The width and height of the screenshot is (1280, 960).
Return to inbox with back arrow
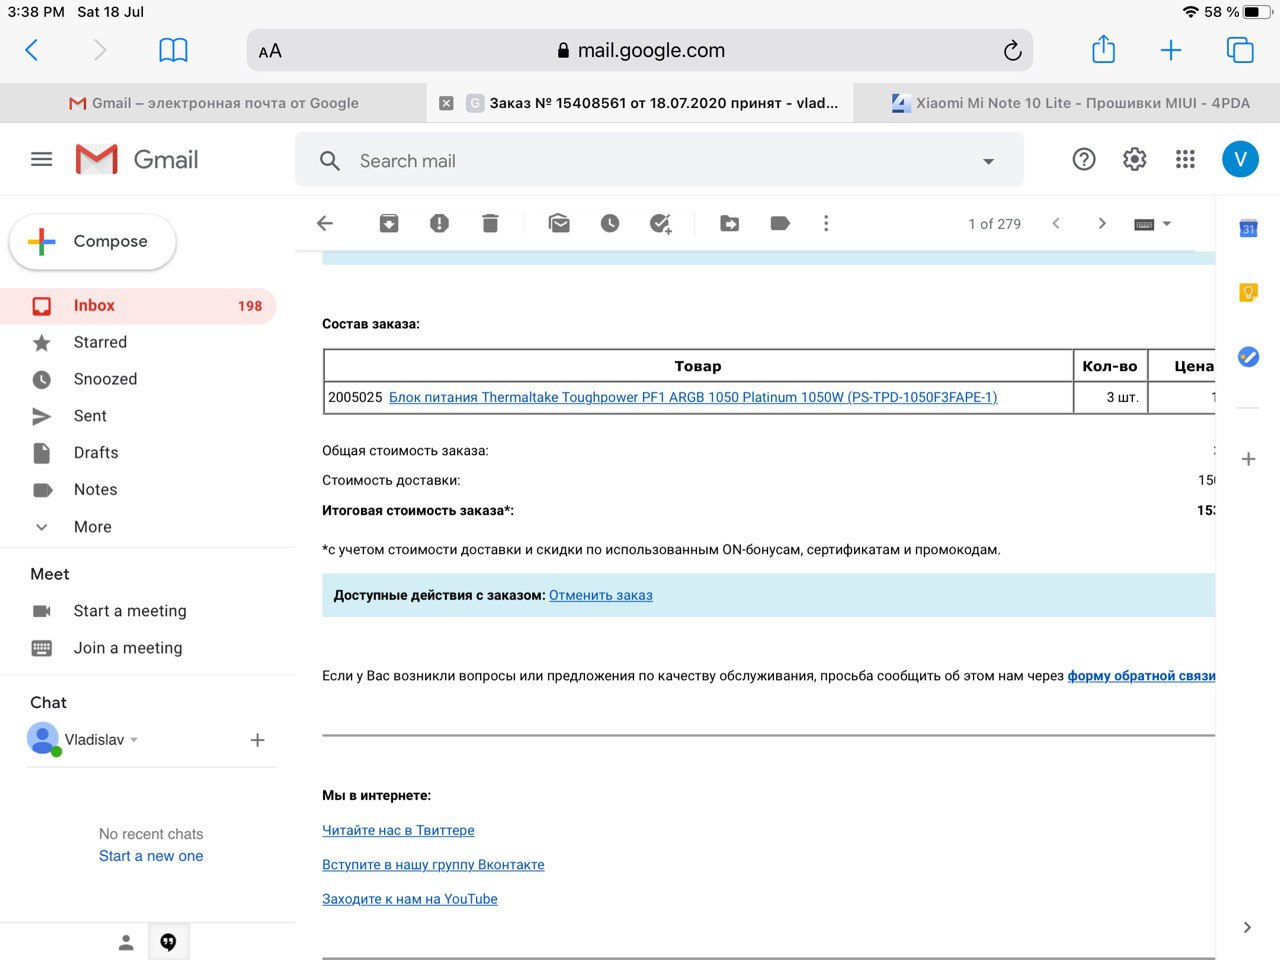325,223
